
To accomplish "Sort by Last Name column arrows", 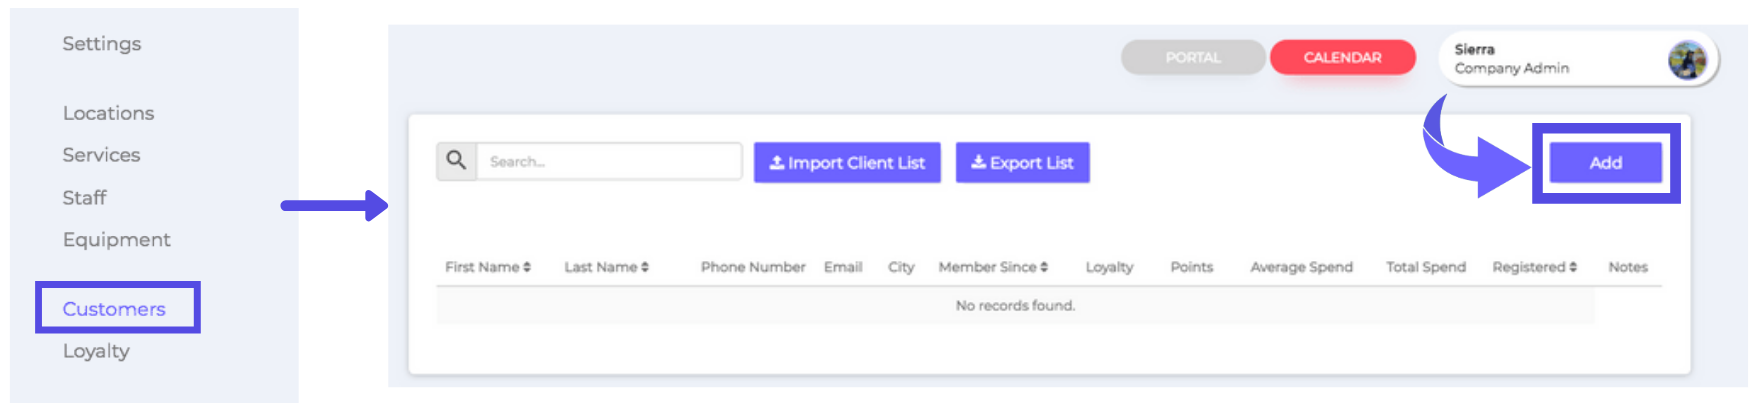I will [645, 267].
